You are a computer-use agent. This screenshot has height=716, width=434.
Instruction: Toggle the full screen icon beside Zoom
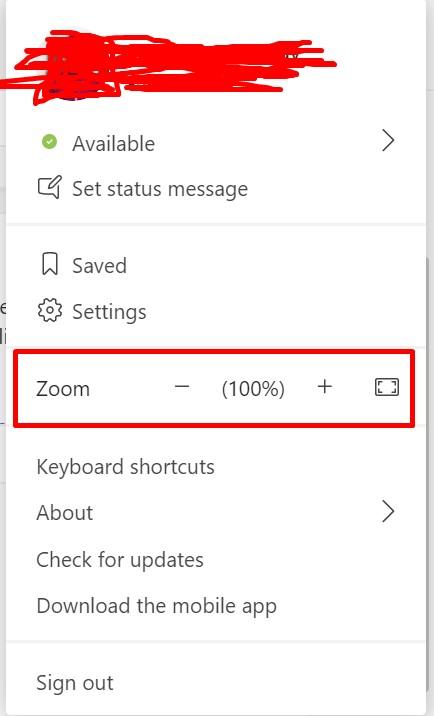[x=386, y=387]
